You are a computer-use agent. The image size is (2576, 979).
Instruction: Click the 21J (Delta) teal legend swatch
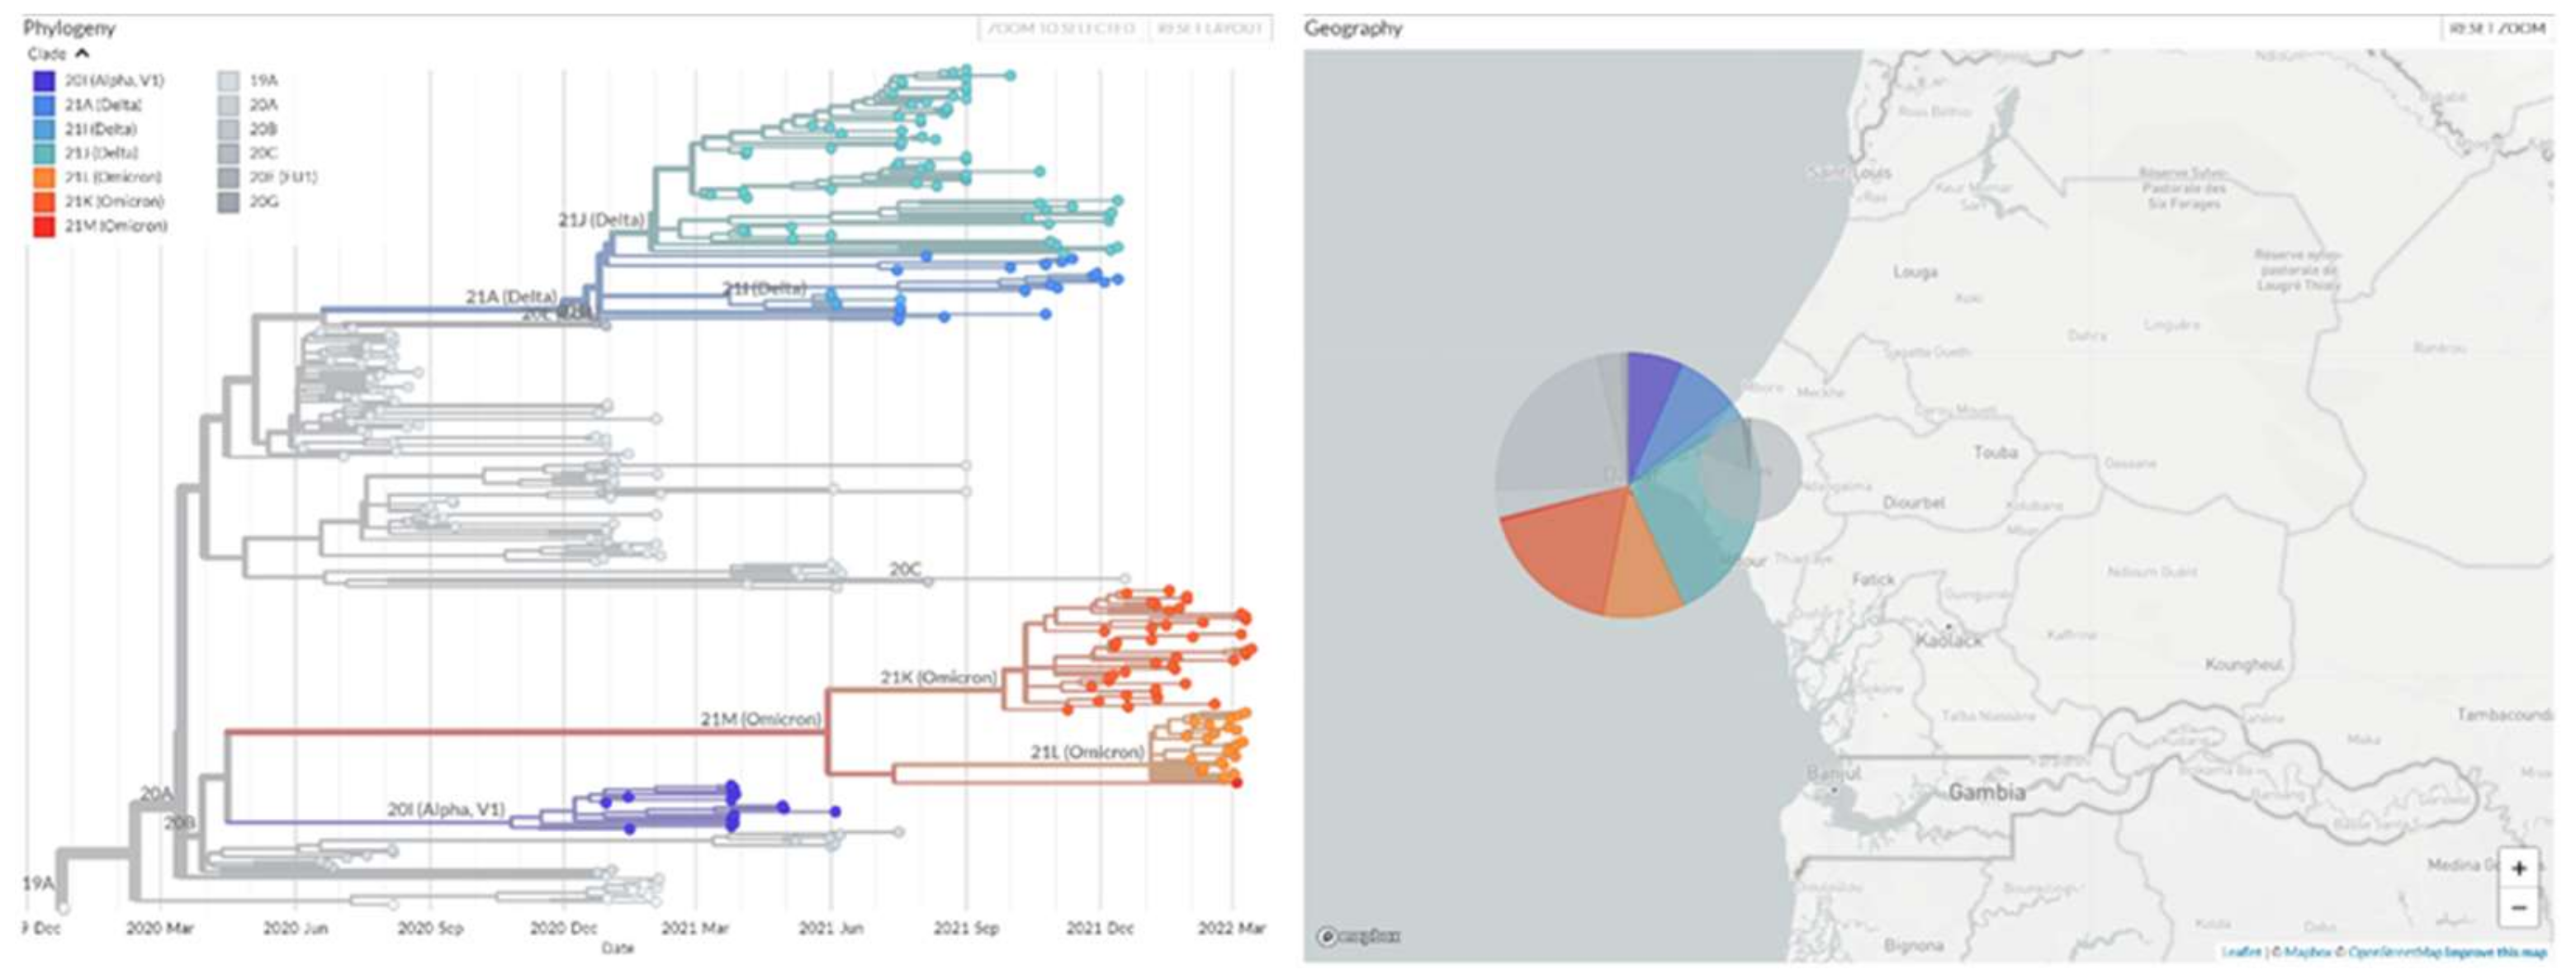(x=44, y=153)
